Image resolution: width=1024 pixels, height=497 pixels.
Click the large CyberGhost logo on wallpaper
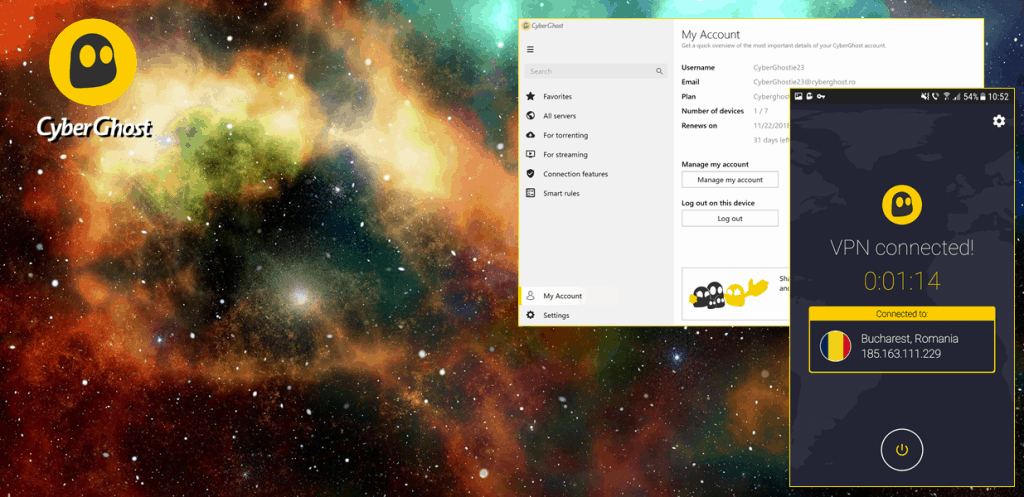(93, 79)
